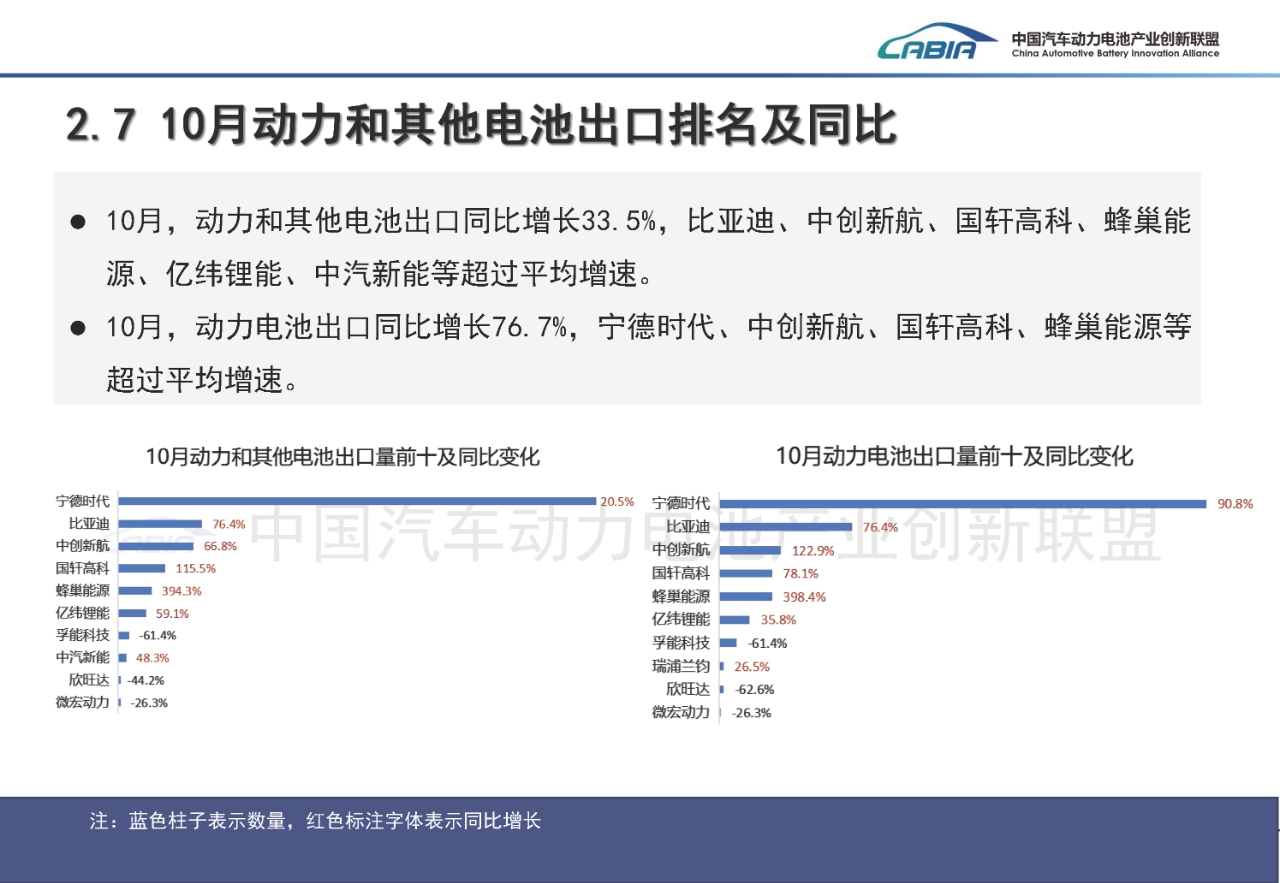This screenshot has height=883, width=1280.
Task: Click the 20.5% value label
Action: coord(617,502)
